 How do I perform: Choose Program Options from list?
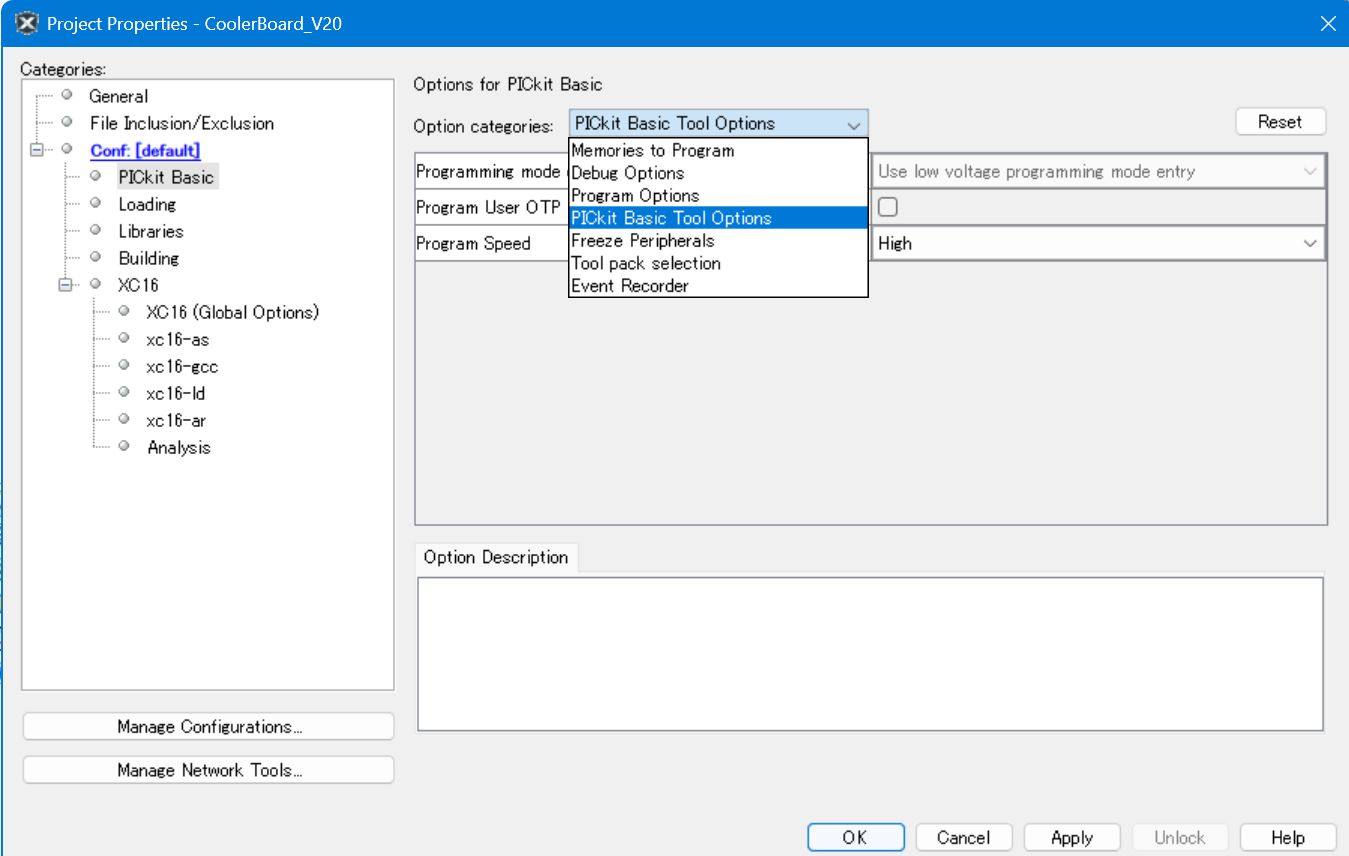718,195
